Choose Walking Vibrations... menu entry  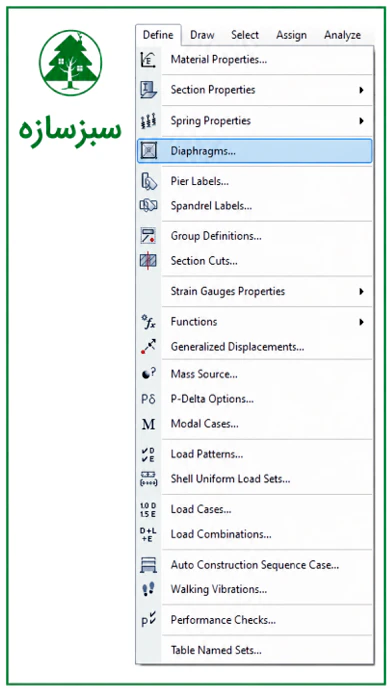[255, 589]
